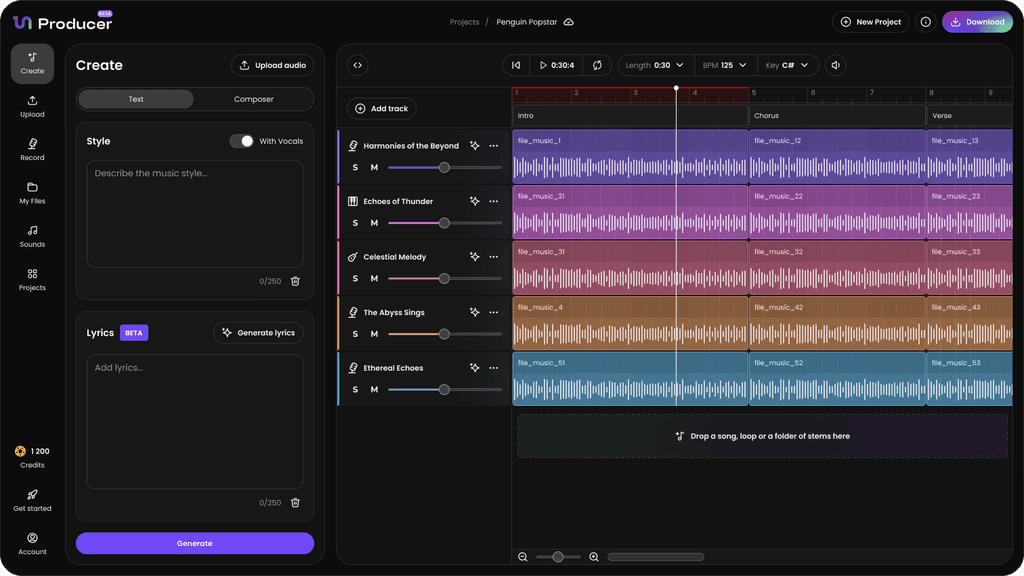Image resolution: width=1024 pixels, height=576 pixels.
Task: Switch to the Composer tab
Action: click(x=253, y=99)
